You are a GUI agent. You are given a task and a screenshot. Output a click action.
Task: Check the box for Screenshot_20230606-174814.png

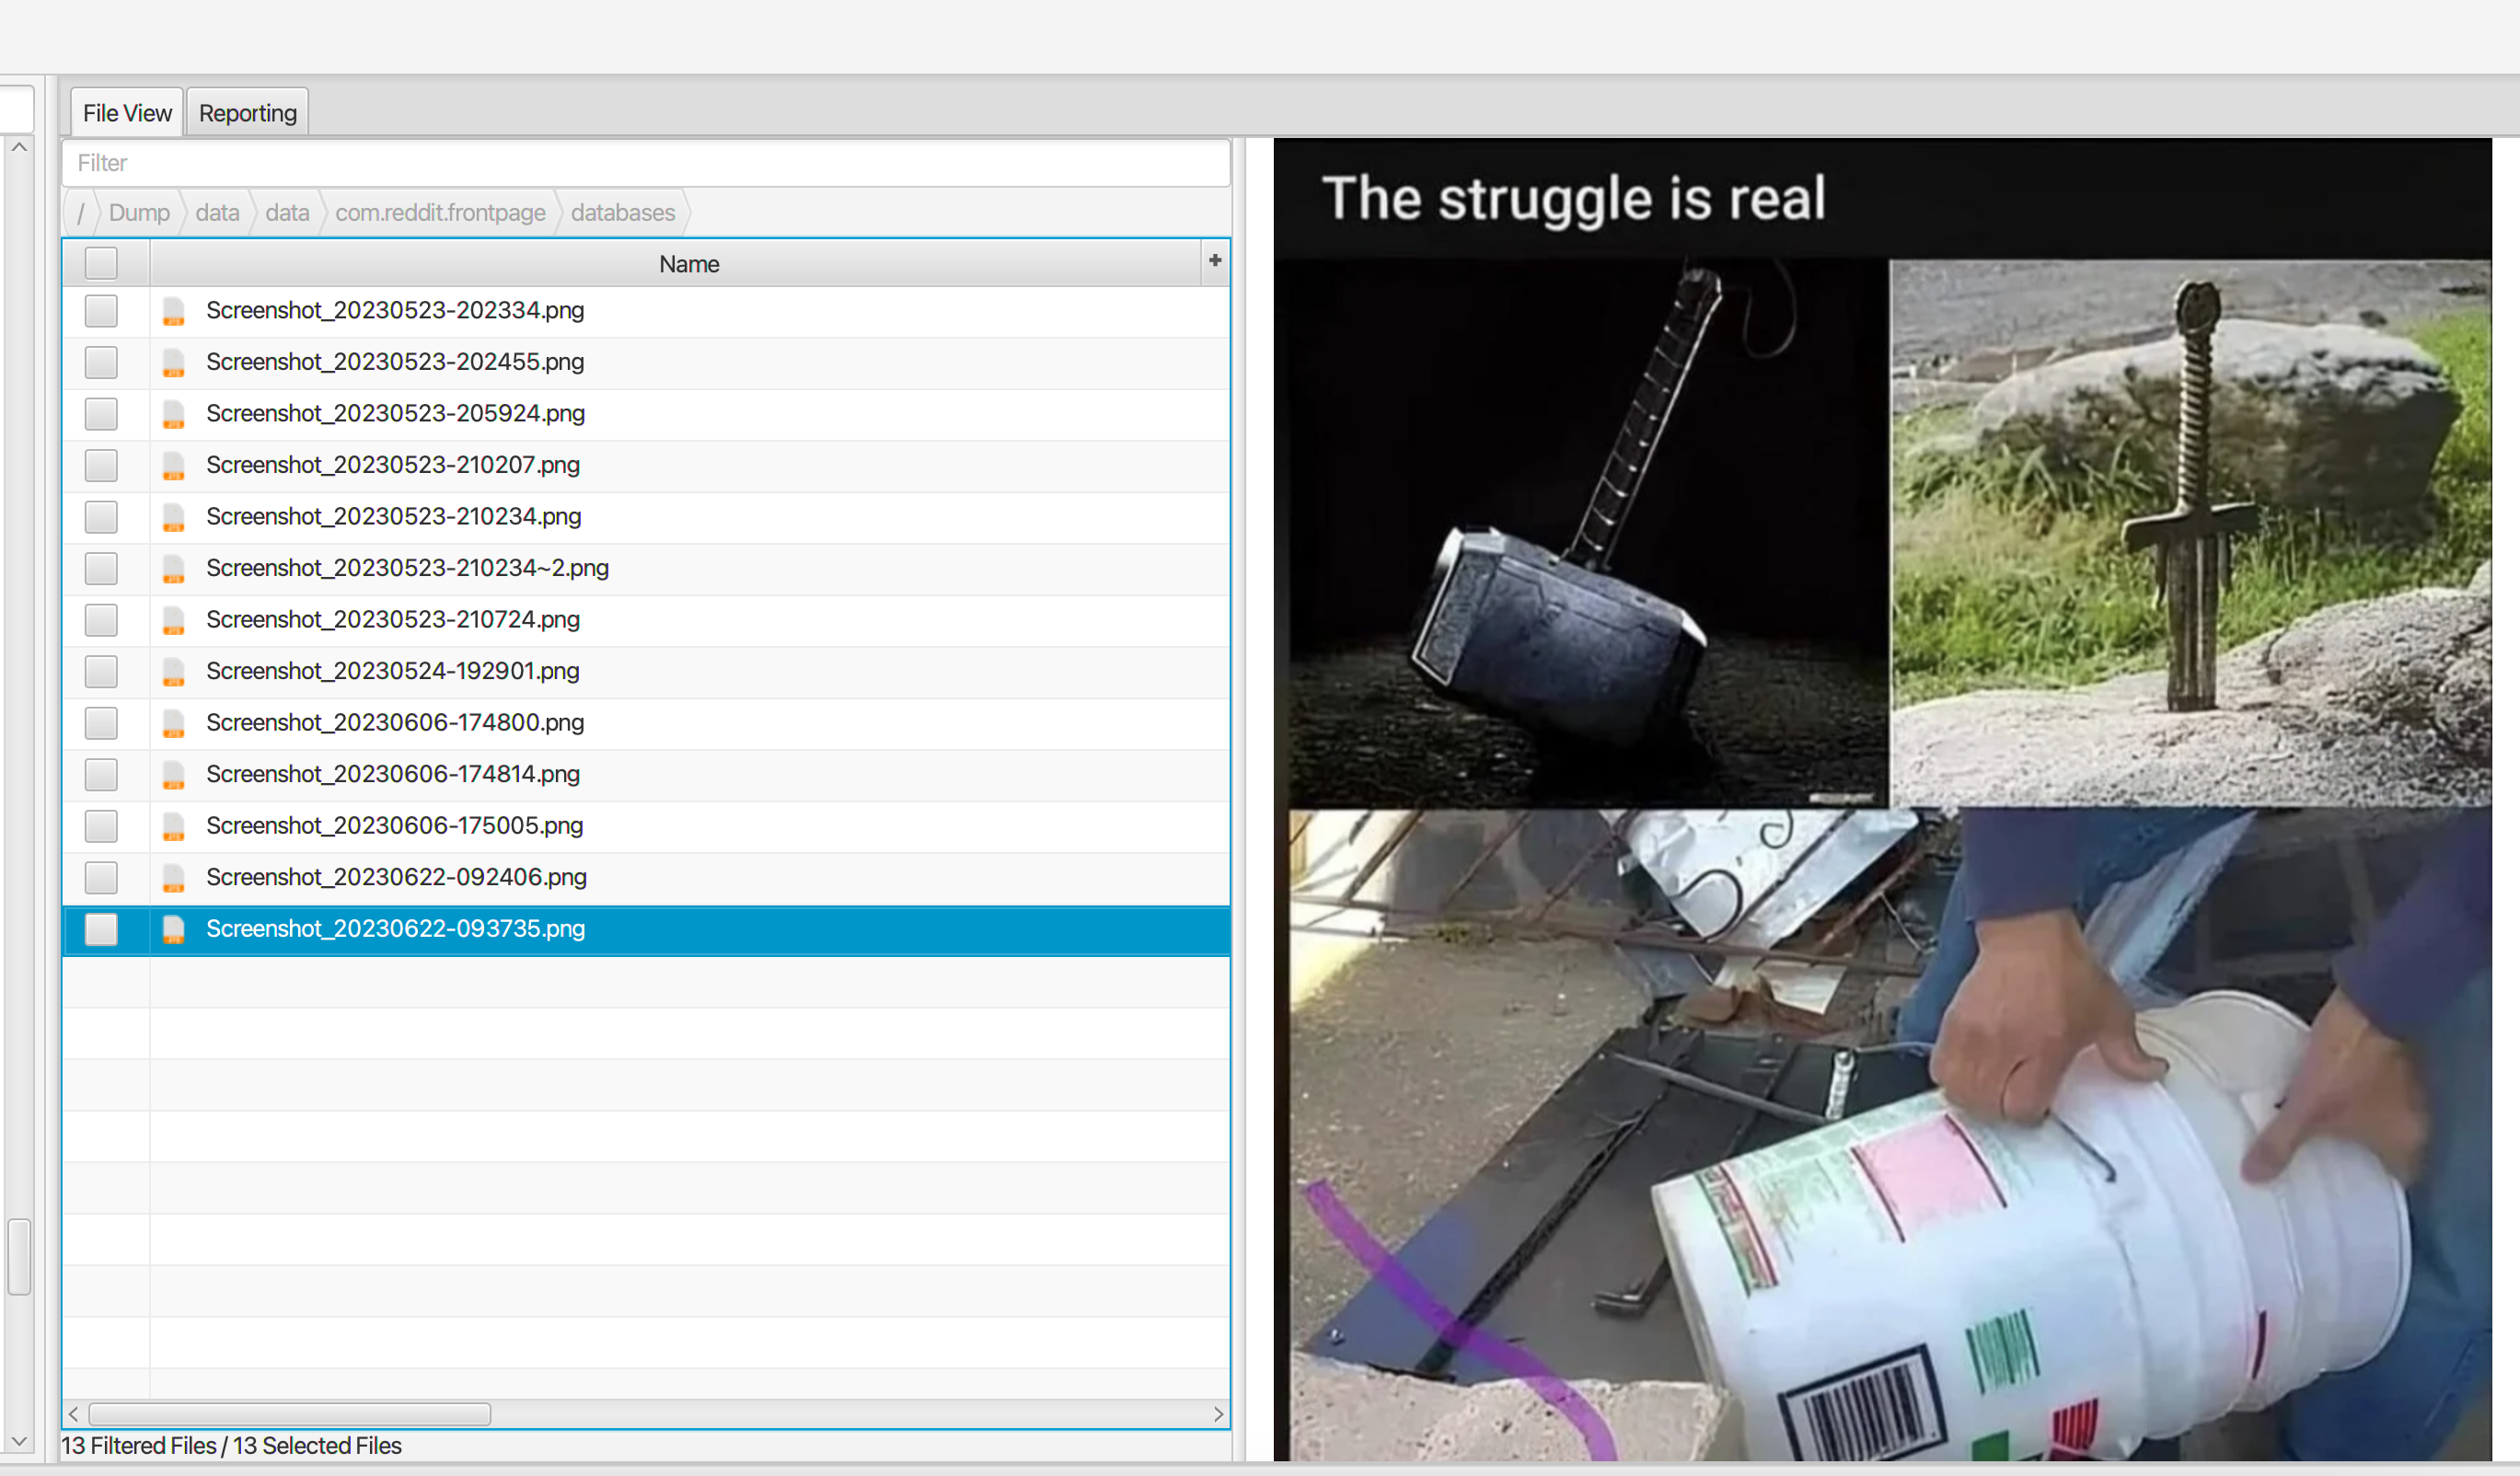tap(101, 774)
